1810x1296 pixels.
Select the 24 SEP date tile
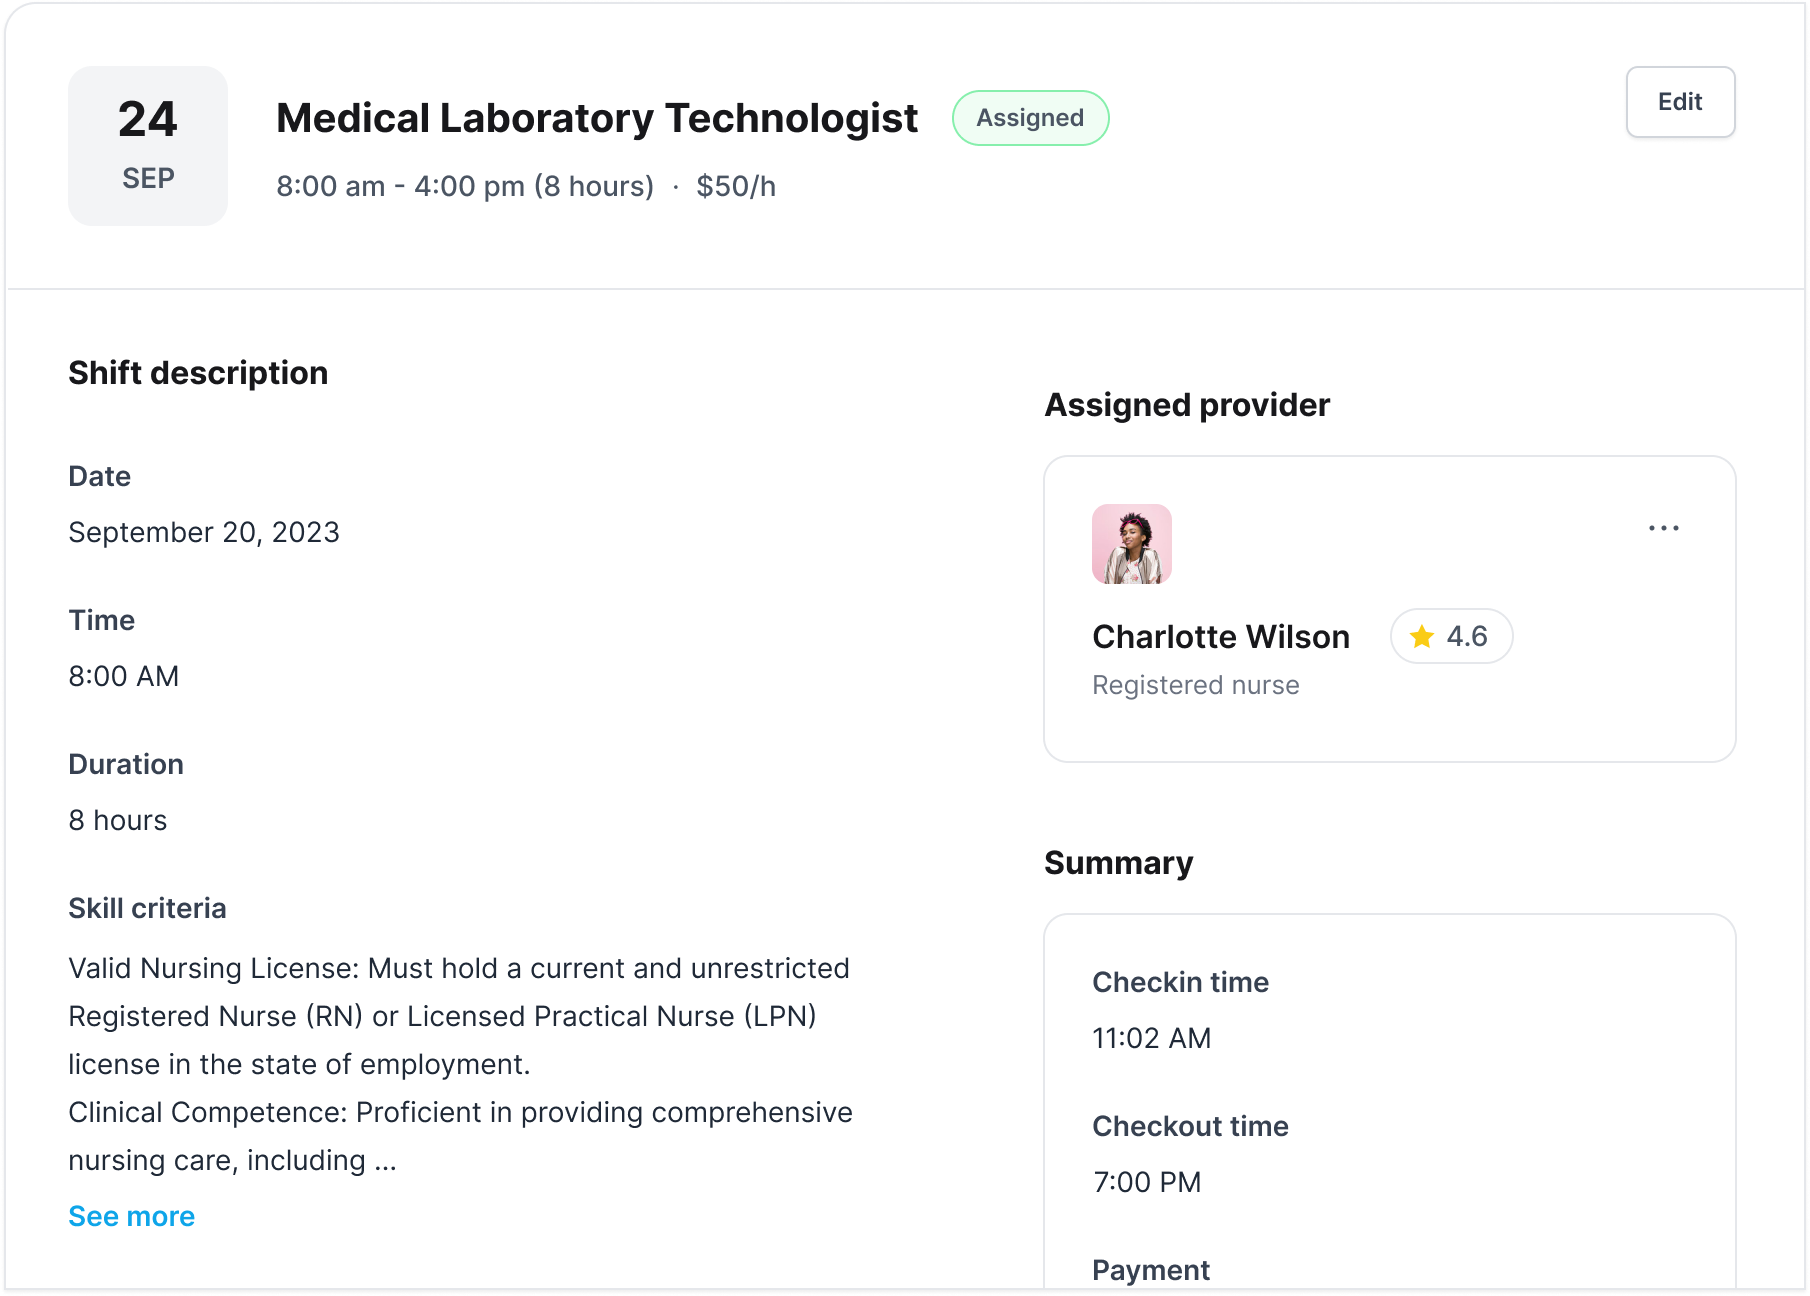148,146
